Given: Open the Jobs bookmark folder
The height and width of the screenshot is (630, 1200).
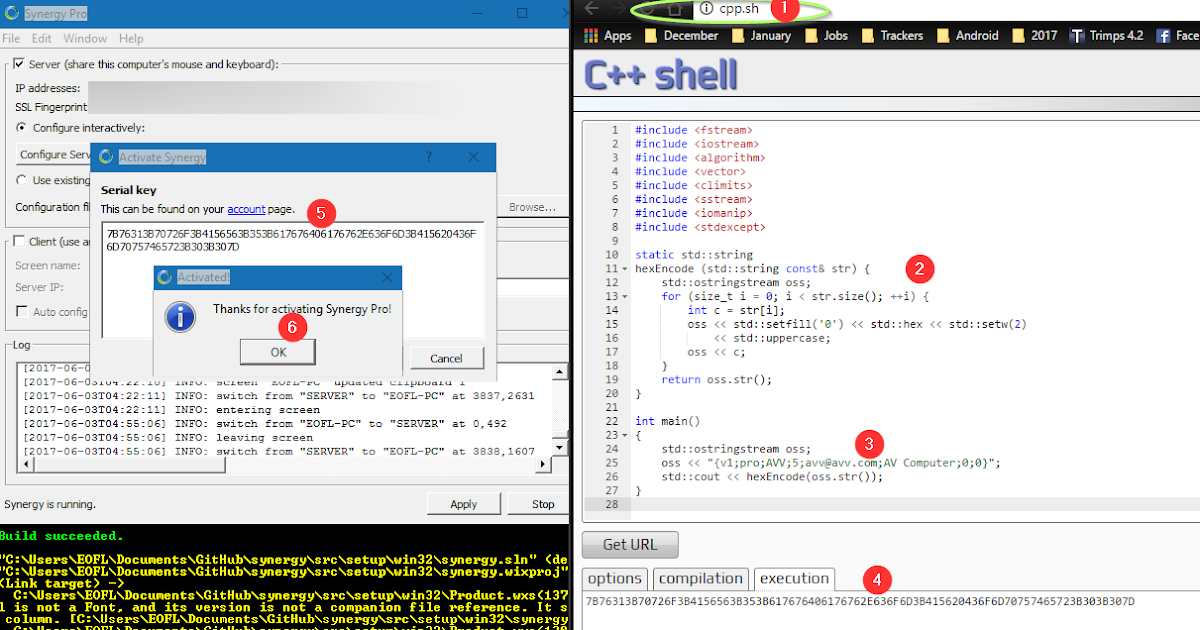Looking at the screenshot, I should (826, 35).
